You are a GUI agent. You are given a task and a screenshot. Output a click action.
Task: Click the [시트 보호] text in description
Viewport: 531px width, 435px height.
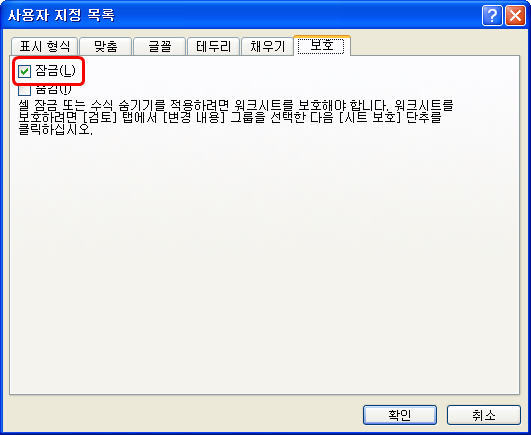[x=368, y=118]
